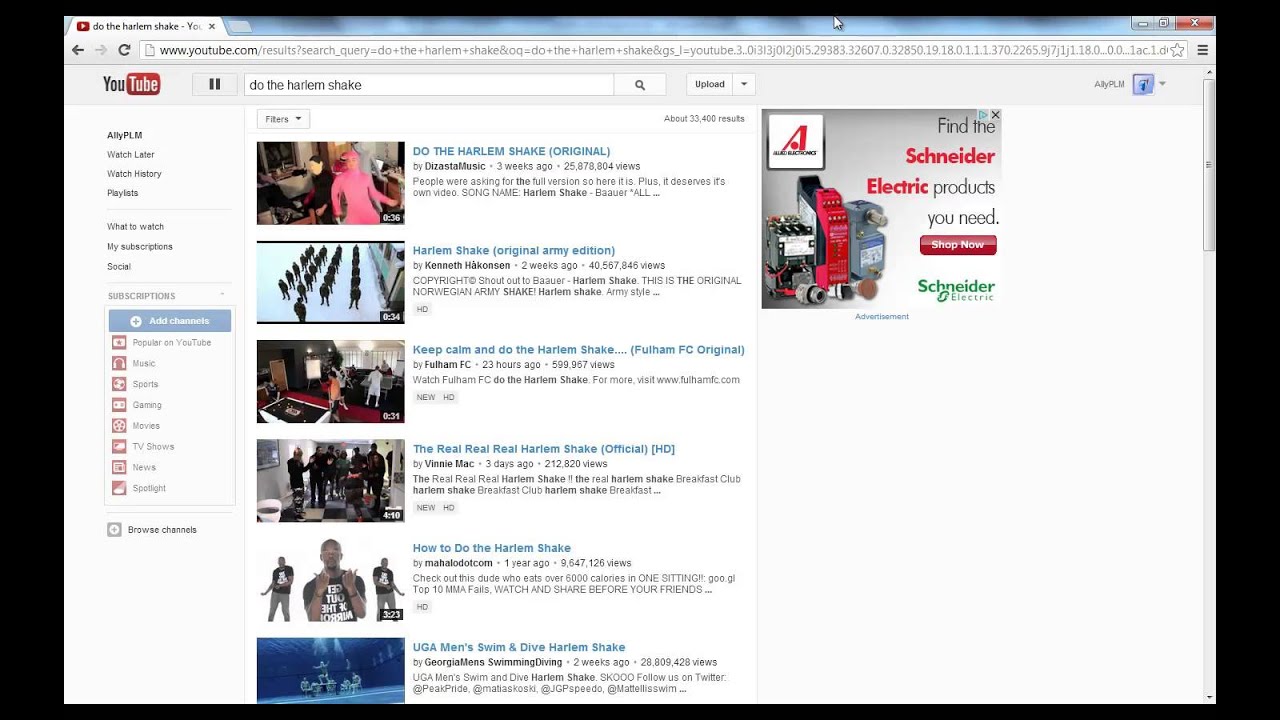Click the News channel icon
This screenshot has height=720, width=1280.
pyautogui.click(x=119, y=468)
